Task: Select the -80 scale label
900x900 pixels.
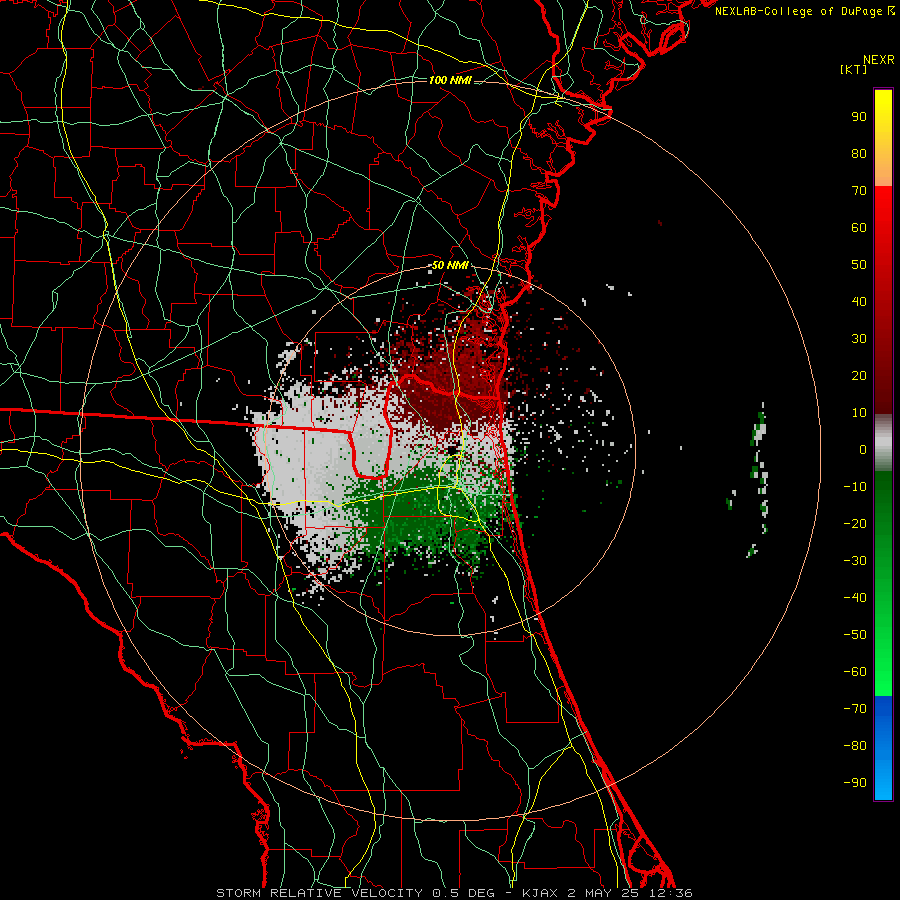Action: [x=855, y=746]
